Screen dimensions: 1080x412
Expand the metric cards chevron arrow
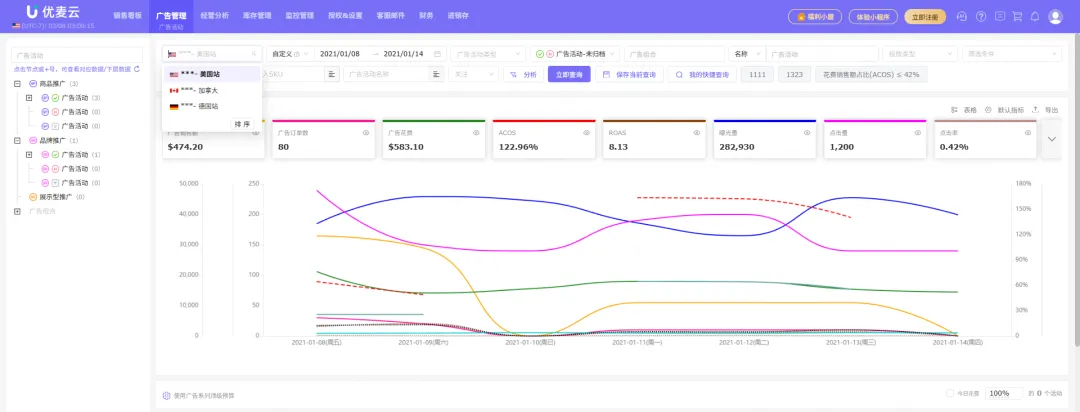pyautogui.click(x=1051, y=139)
